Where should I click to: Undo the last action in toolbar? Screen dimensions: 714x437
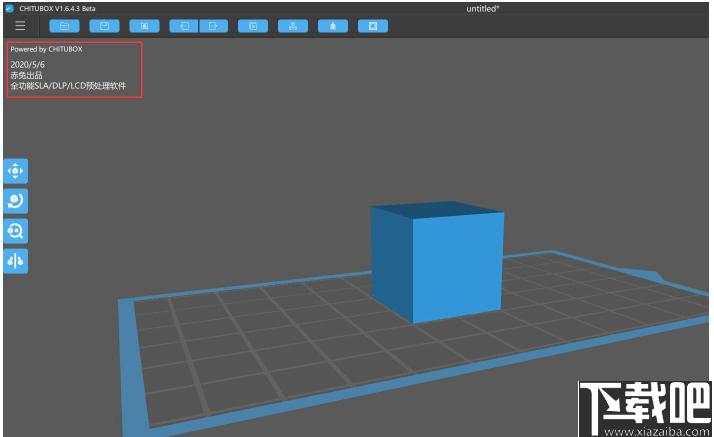[184, 26]
